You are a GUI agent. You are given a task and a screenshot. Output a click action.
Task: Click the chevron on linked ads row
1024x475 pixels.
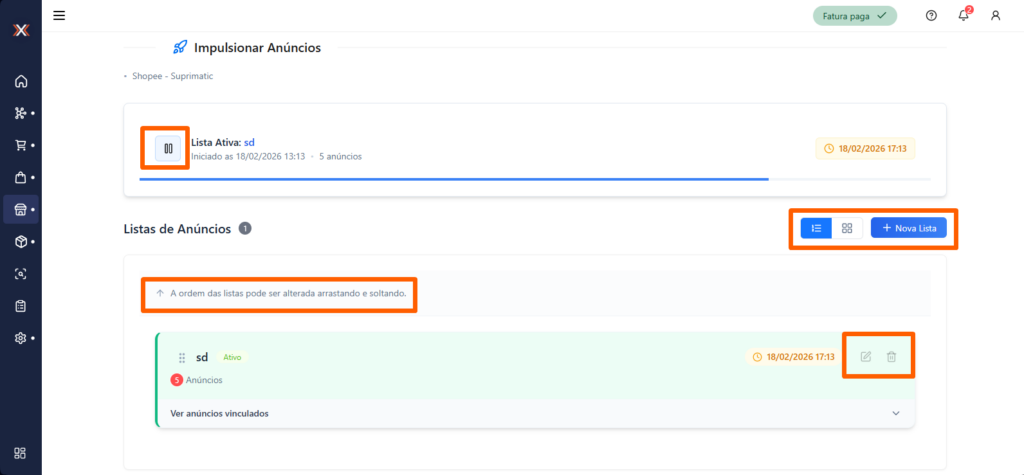(x=896, y=413)
